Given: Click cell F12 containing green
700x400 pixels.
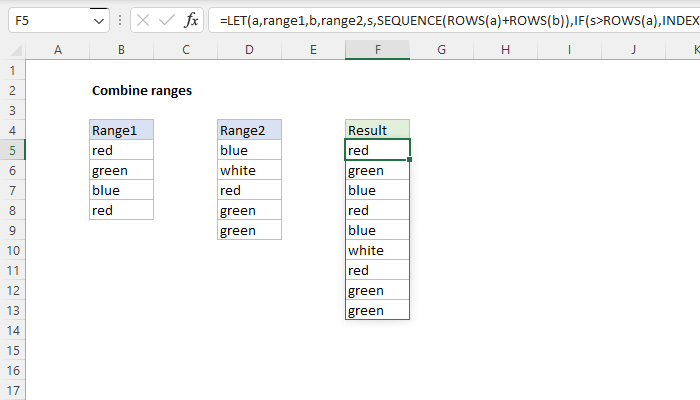Looking at the screenshot, I should [x=378, y=291].
